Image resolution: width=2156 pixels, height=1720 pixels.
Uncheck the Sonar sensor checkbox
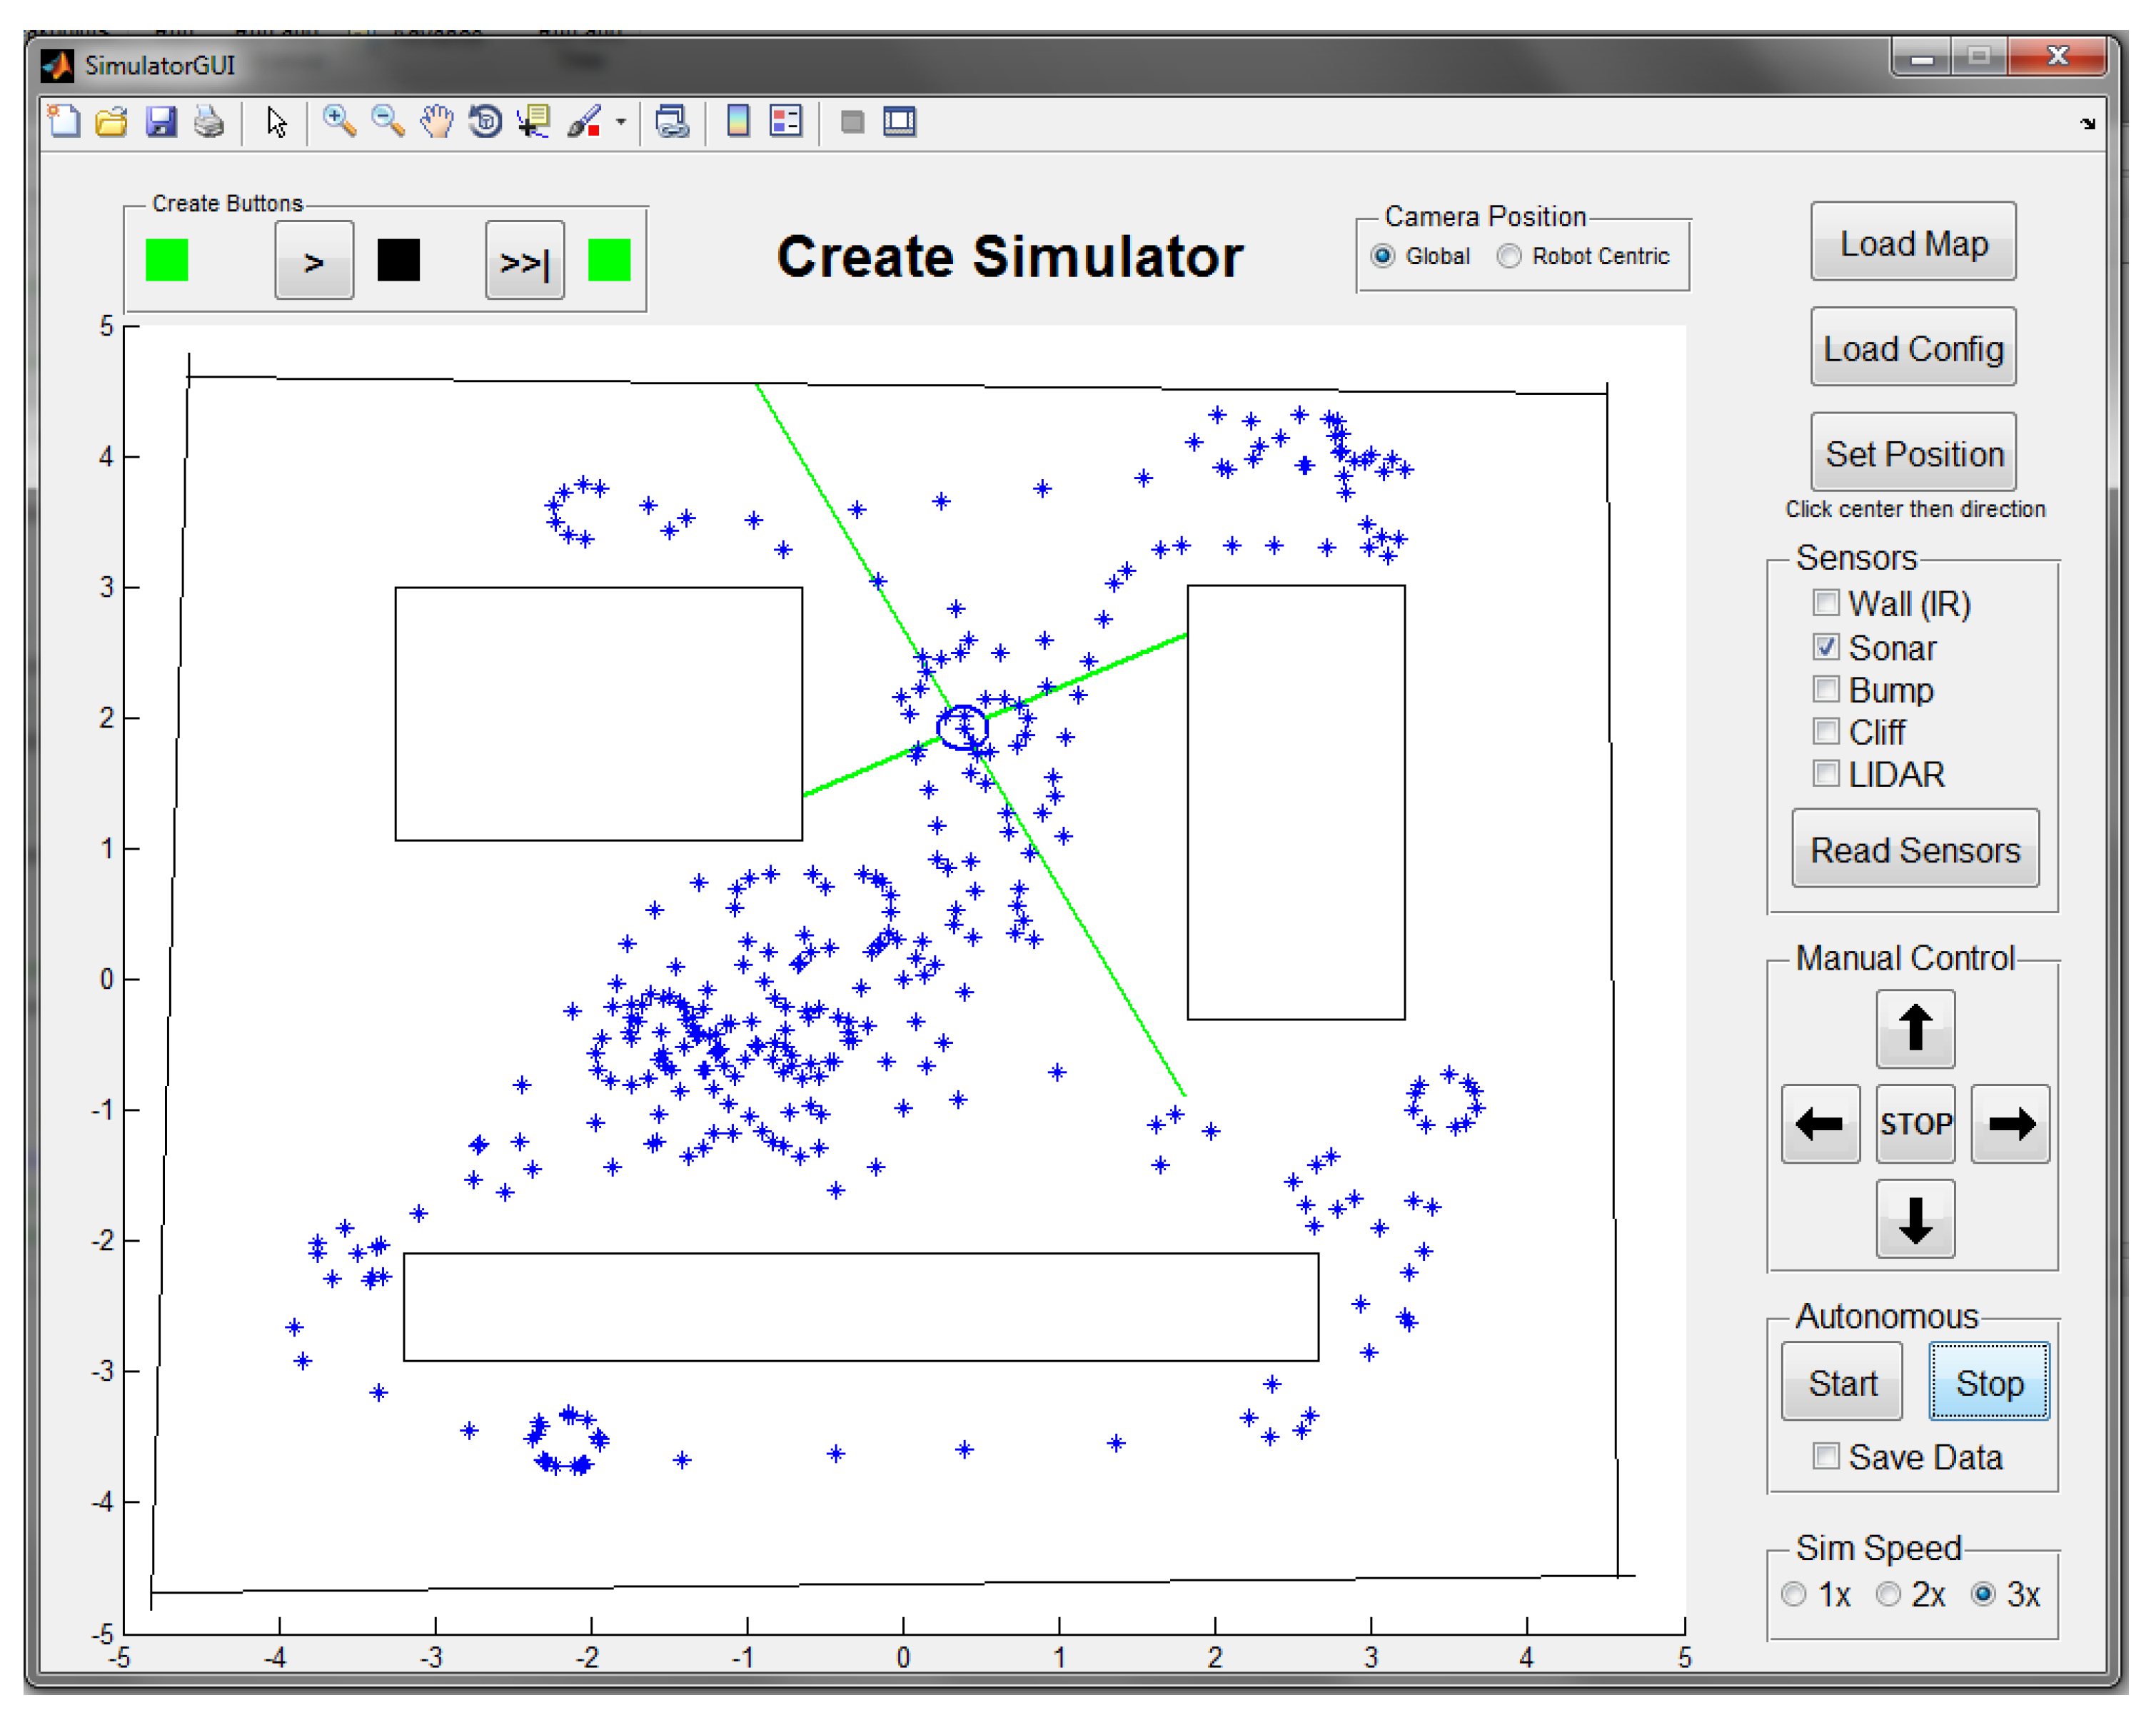click(x=1825, y=647)
